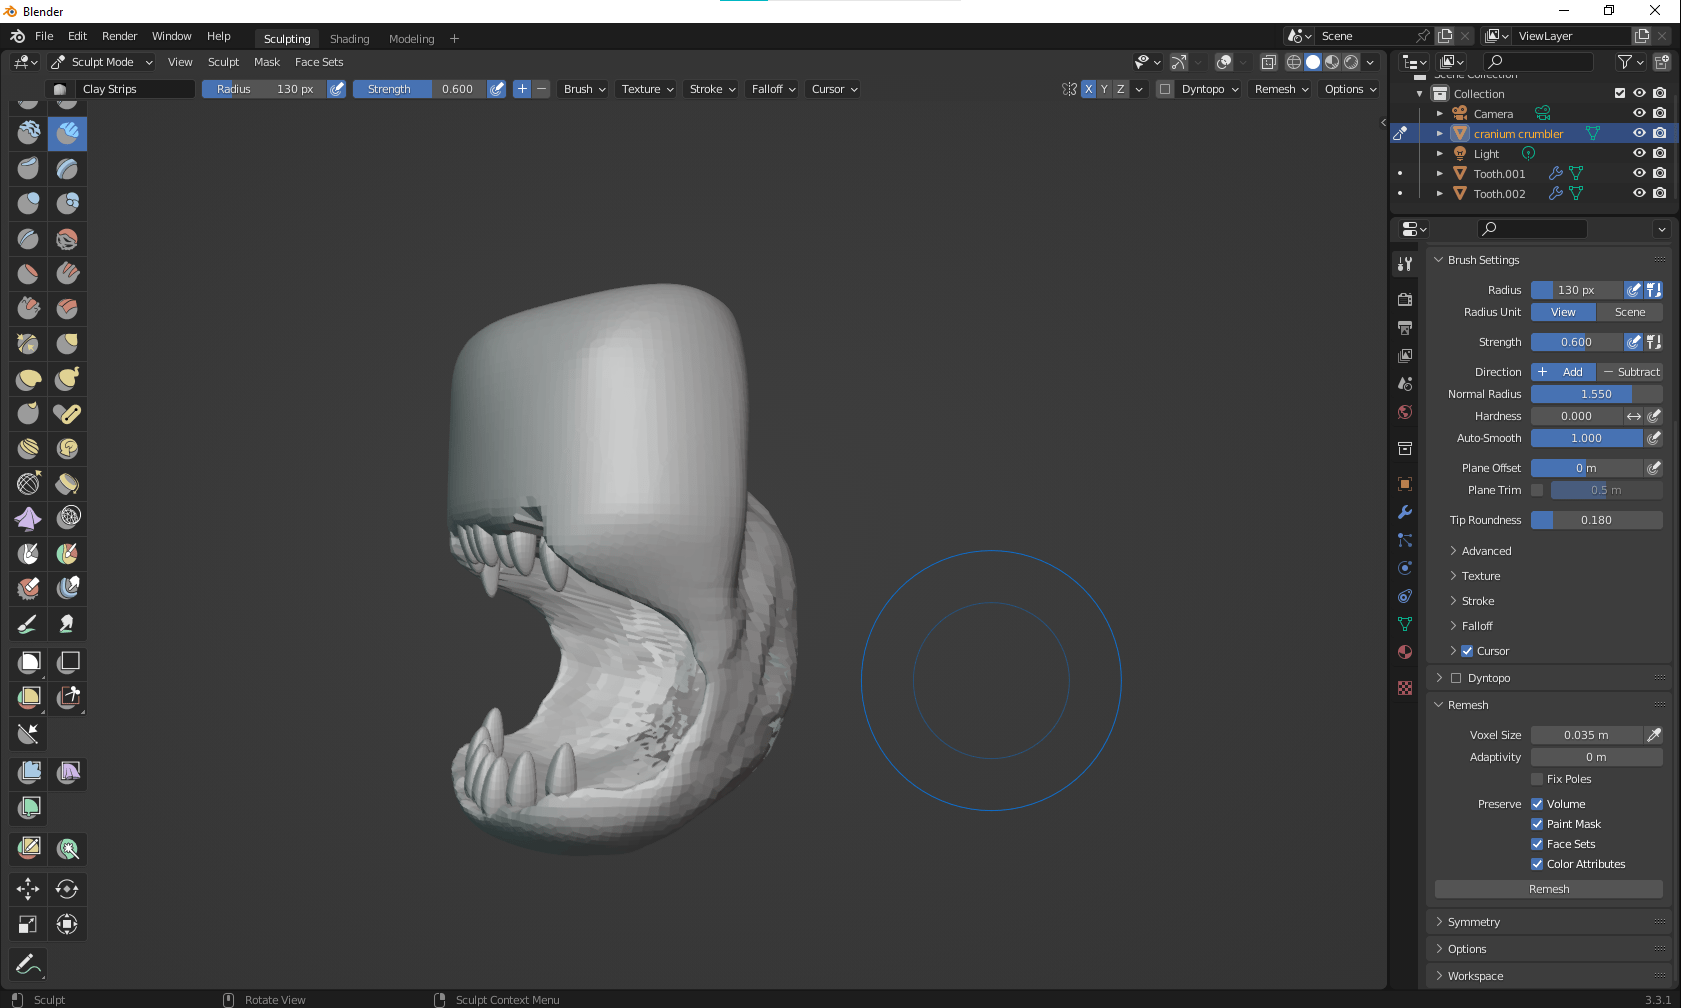Select the Move tool in the toolbar
Image resolution: width=1681 pixels, height=1008 pixels.
[x=27, y=888]
